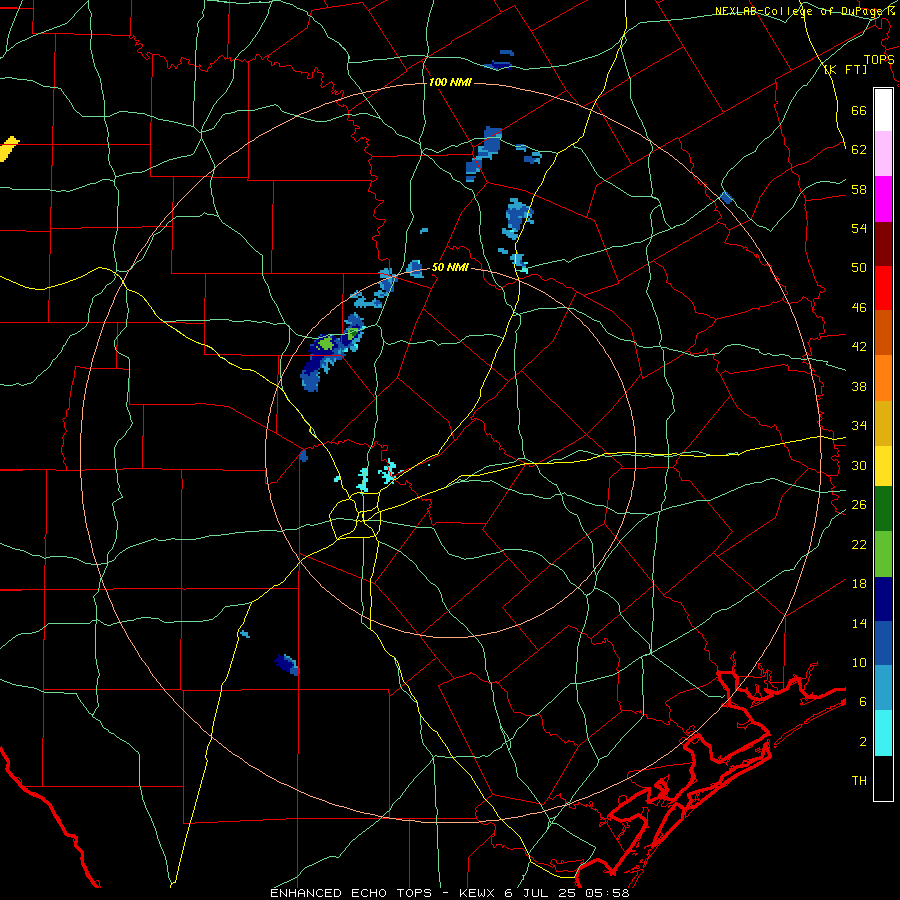
Task: Pick the bright yellow scale swatch
Action: (883, 466)
